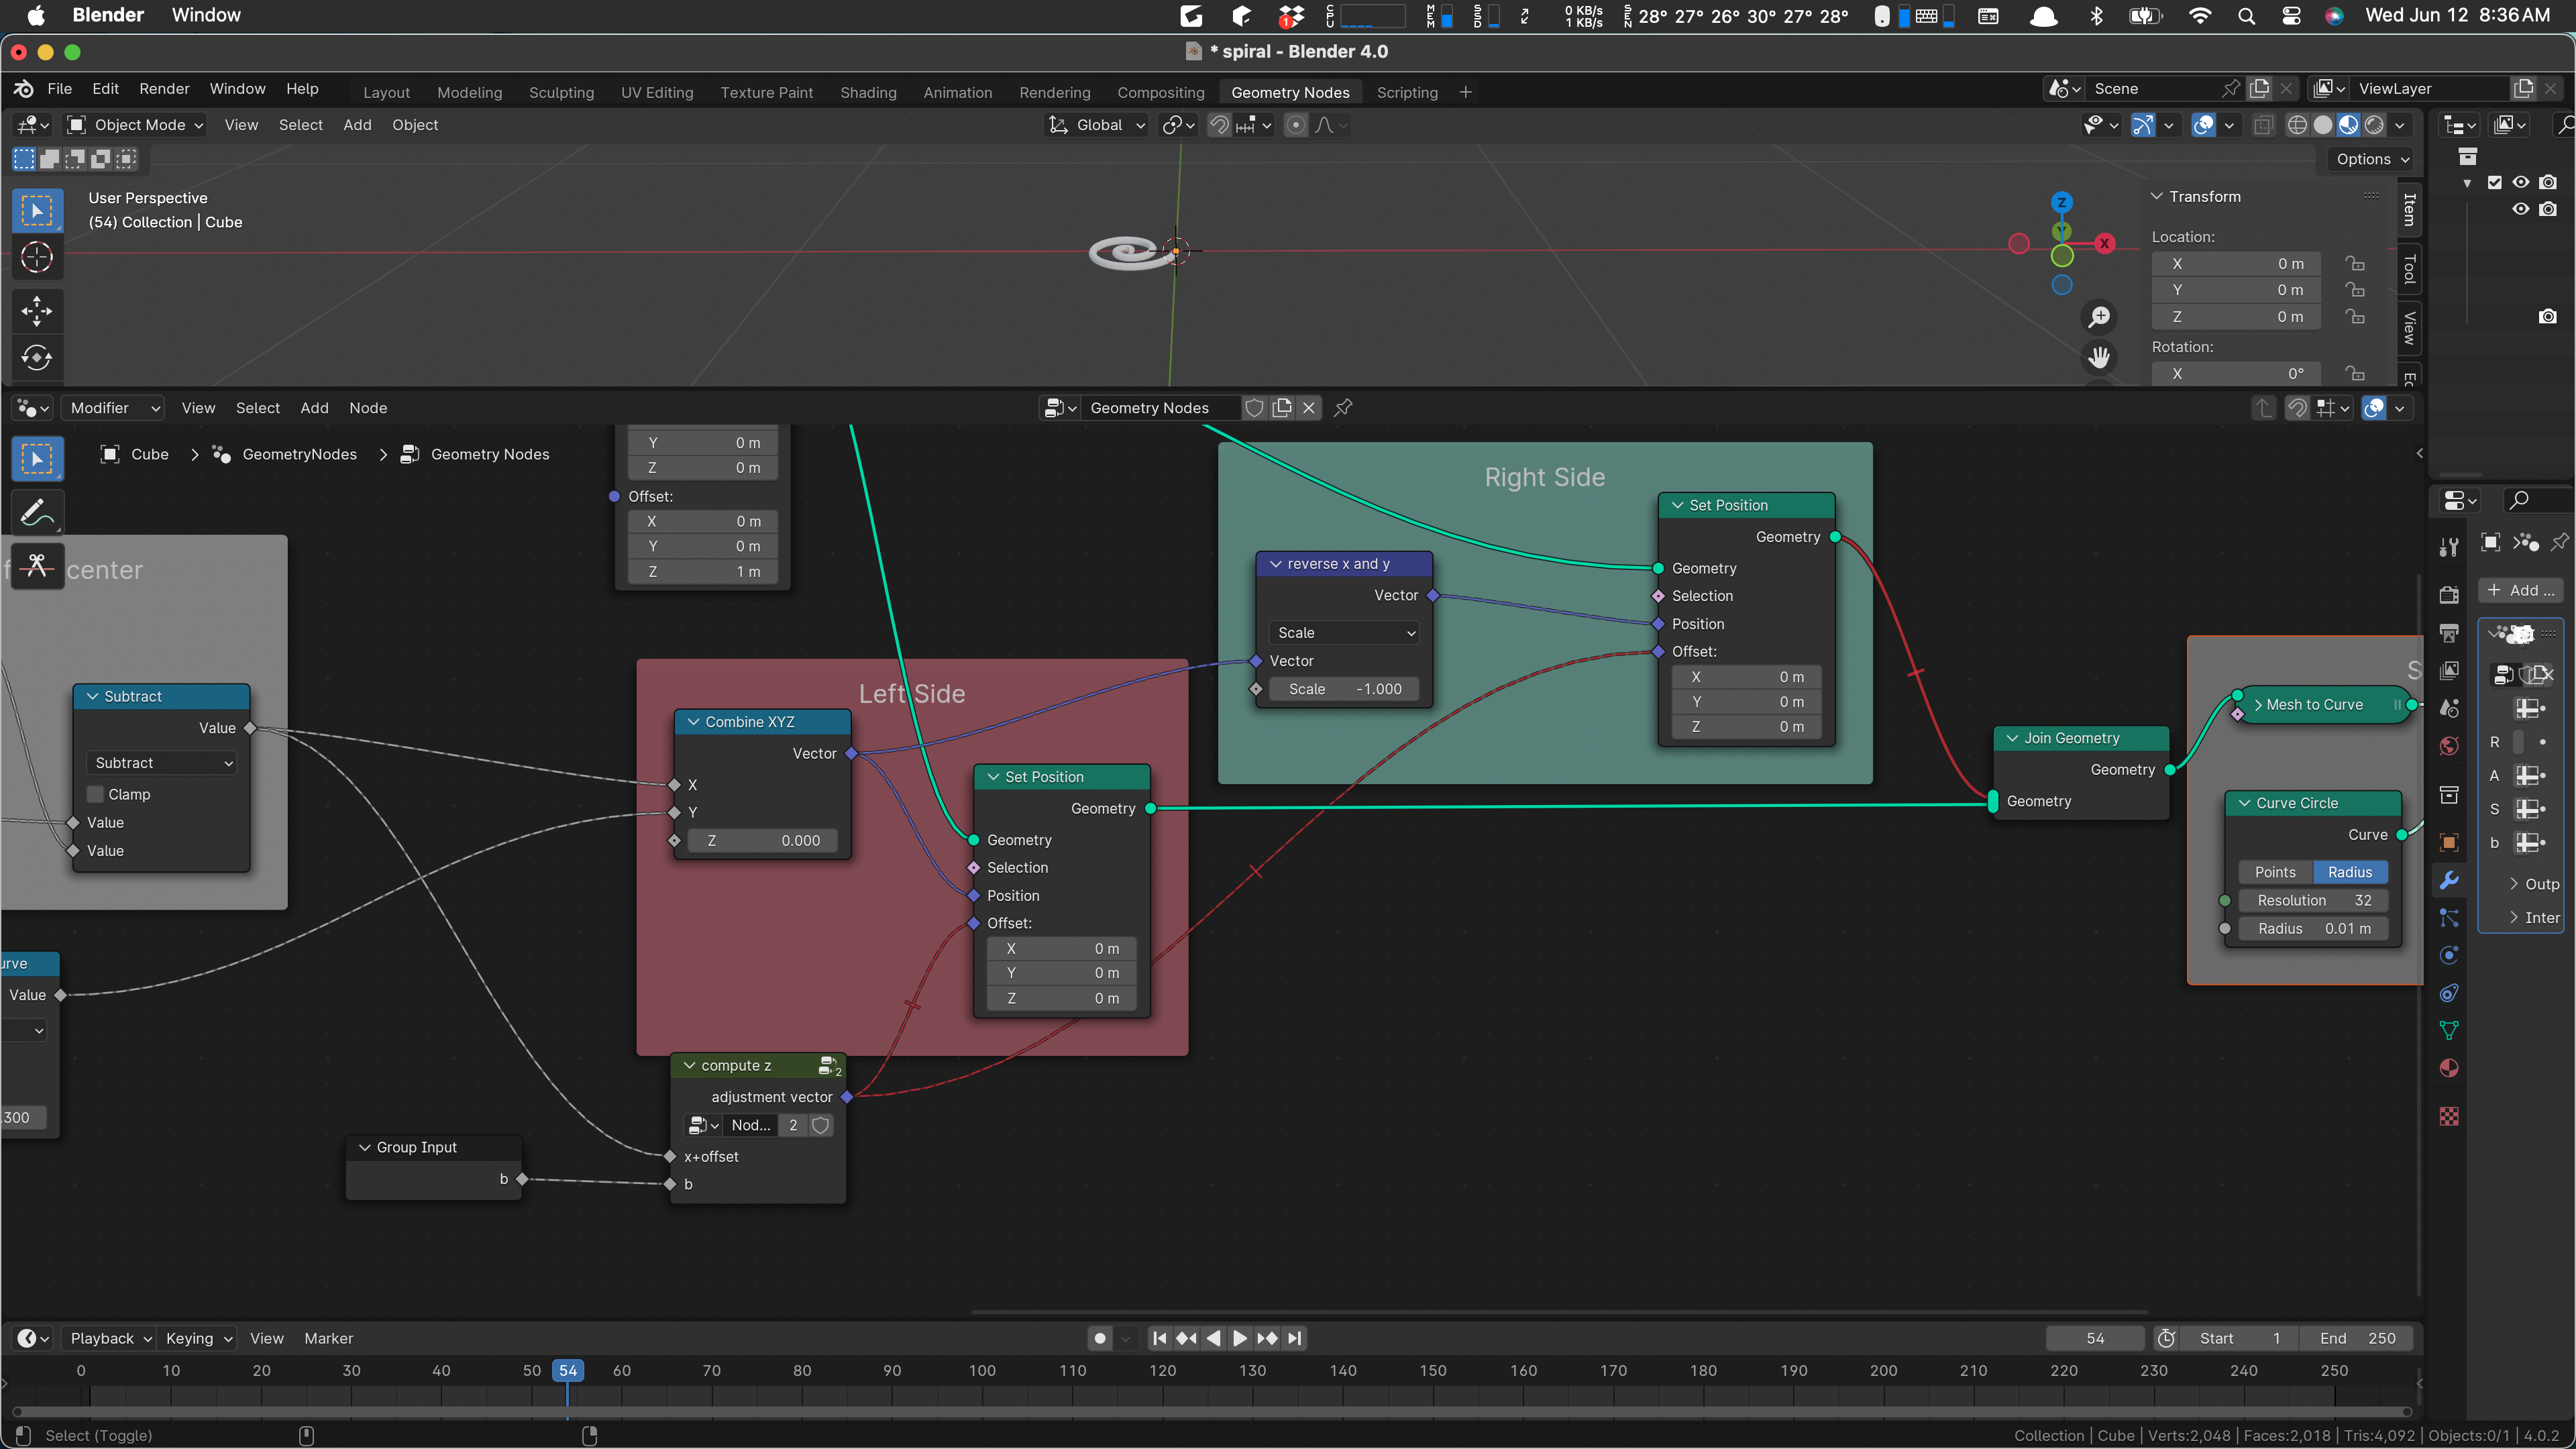
Task: Toggle snapping magnet in 3D viewport header
Action: pyautogui.click(x=1219, y=125)
